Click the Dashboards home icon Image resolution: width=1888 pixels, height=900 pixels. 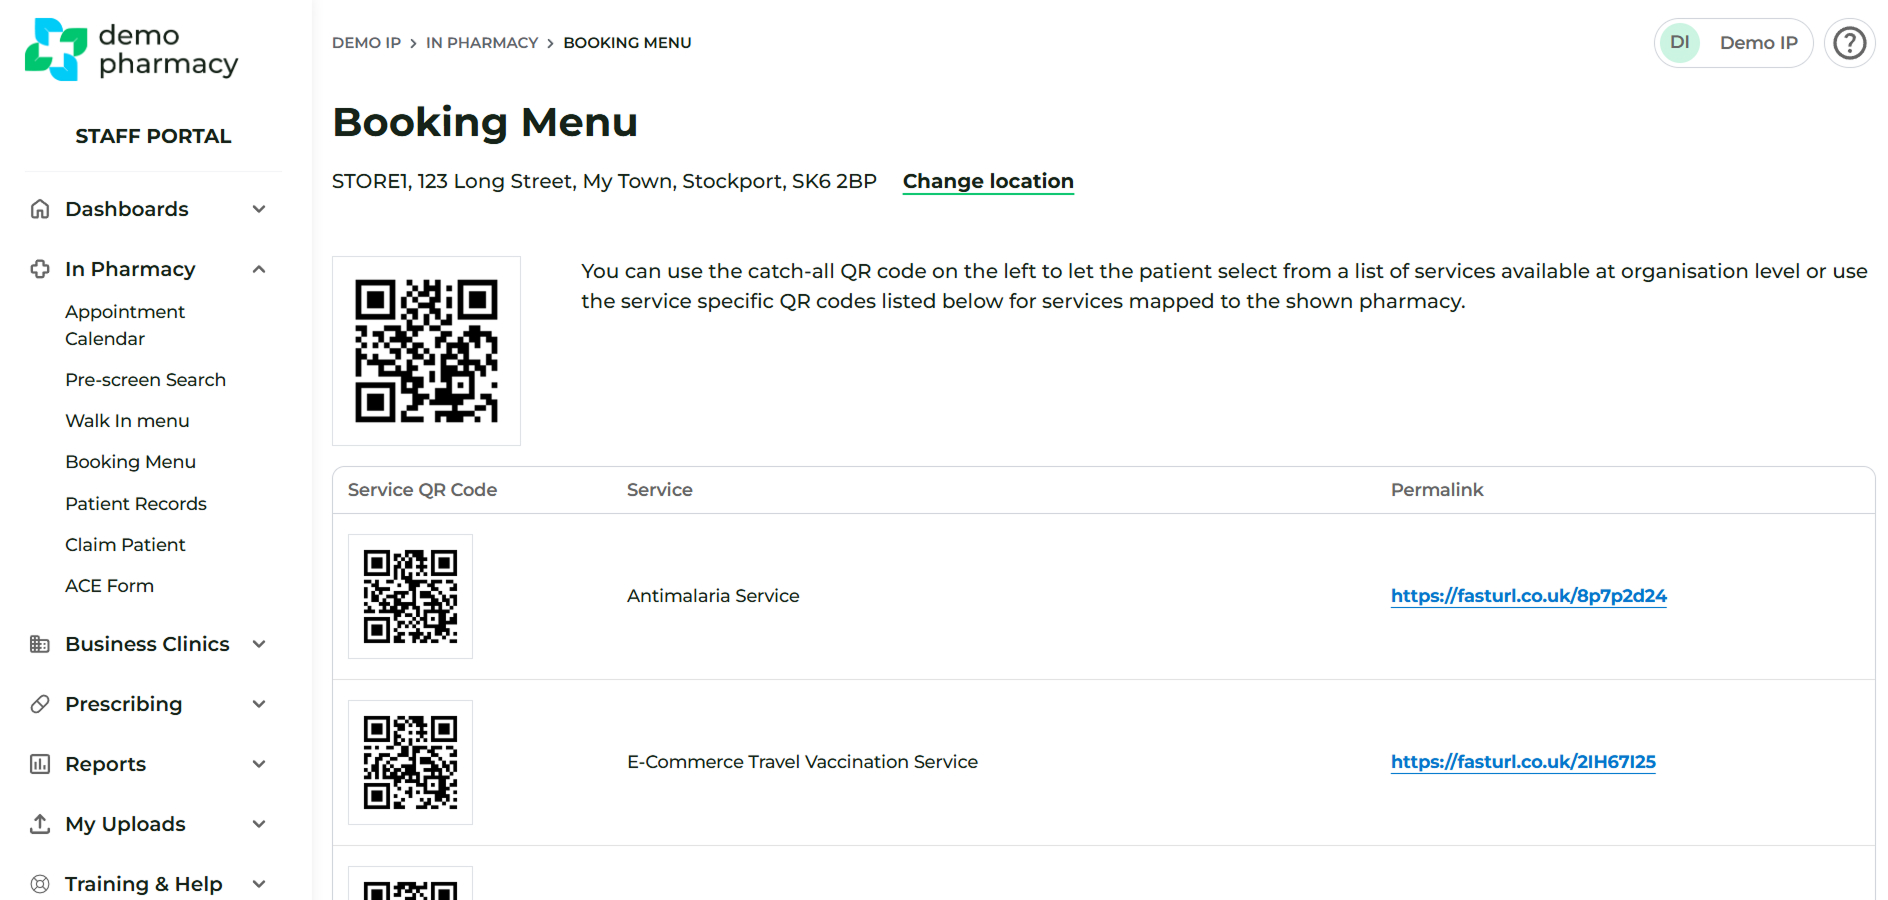(x=40, y=209)
